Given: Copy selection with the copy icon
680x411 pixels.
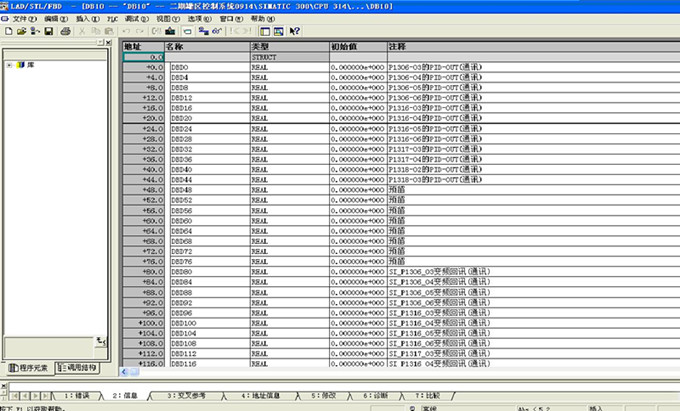Looking at the screenshot, I should click(x=95, y=31).
